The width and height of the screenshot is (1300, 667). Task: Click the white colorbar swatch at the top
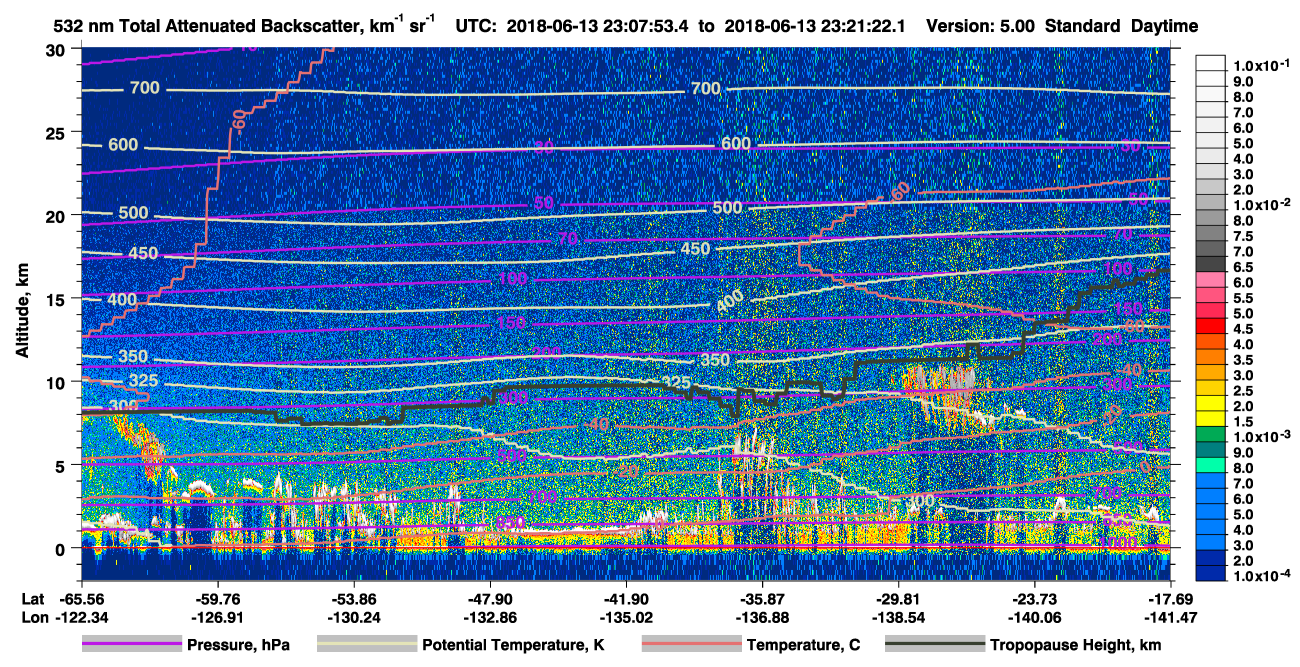1212,61
